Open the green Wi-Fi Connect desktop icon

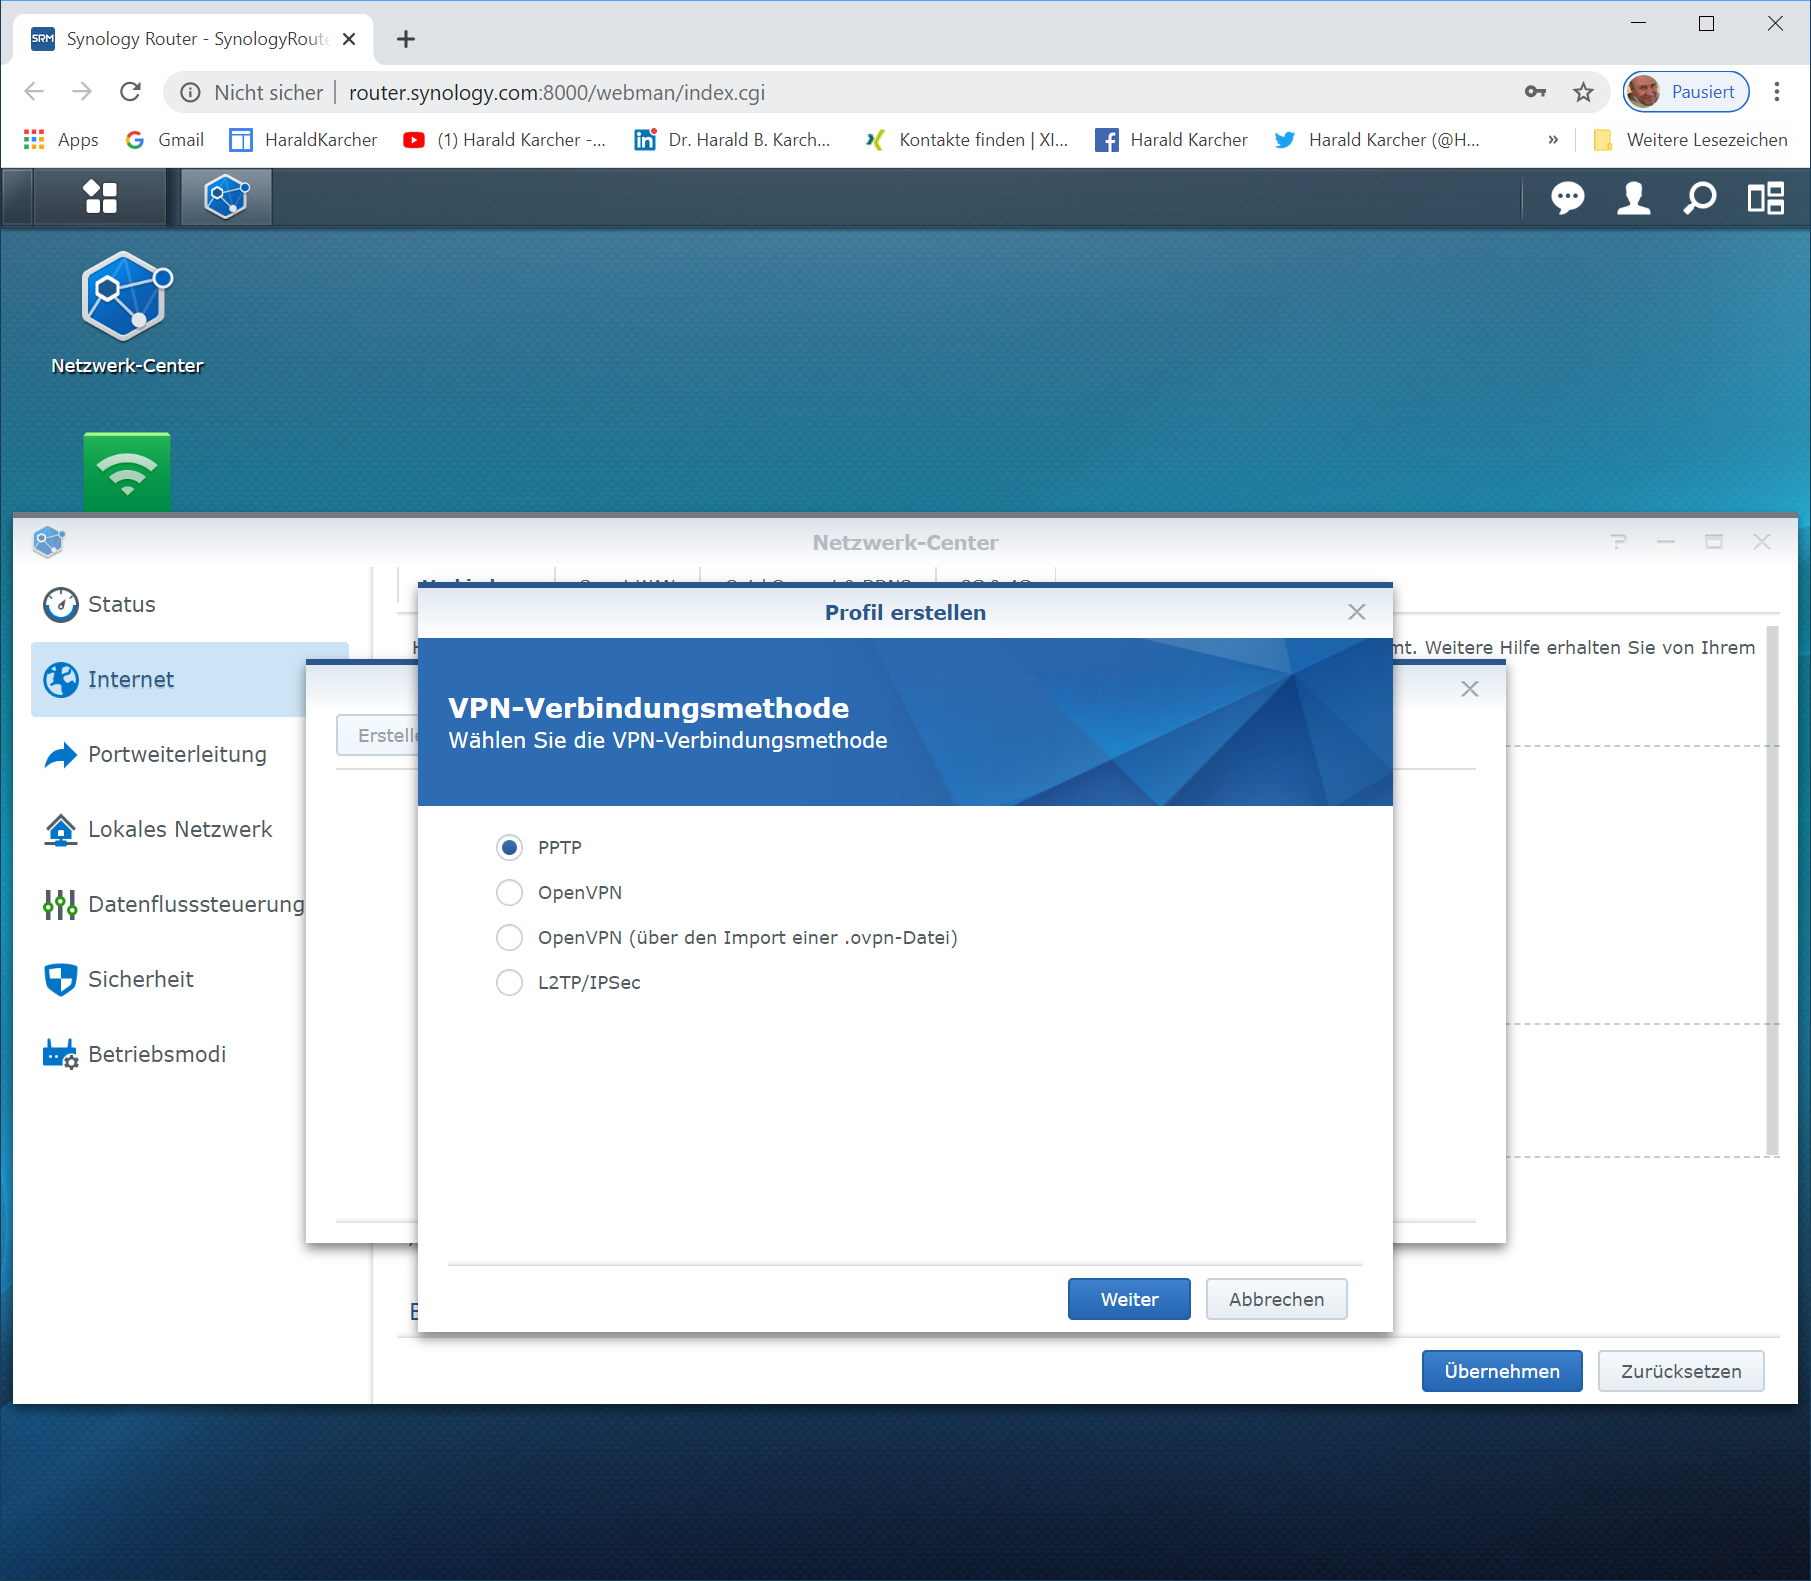127,471
